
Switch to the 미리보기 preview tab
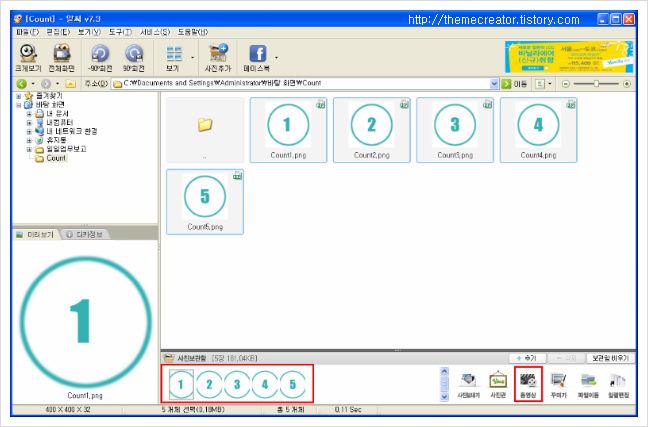click(x=36, y=234)
